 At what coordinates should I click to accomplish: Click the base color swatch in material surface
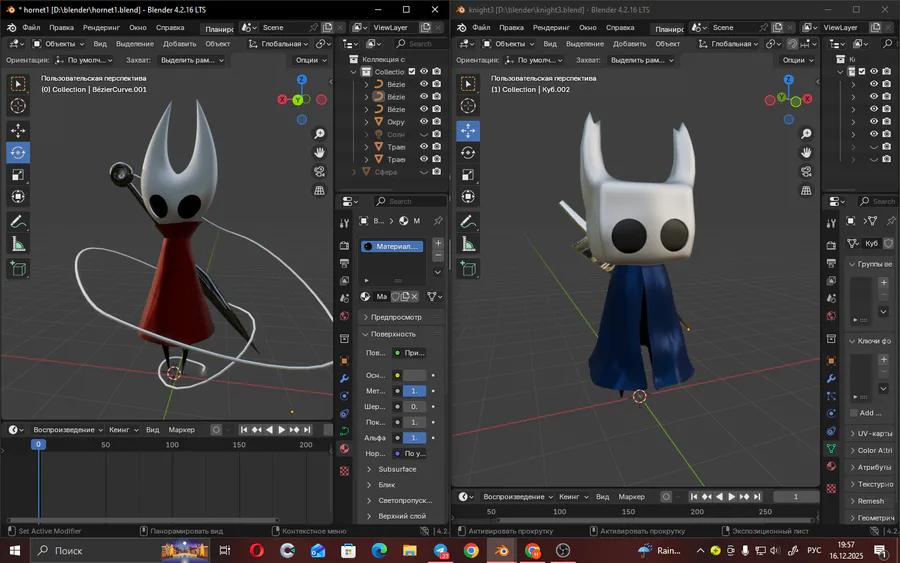[x=414, y=375]
